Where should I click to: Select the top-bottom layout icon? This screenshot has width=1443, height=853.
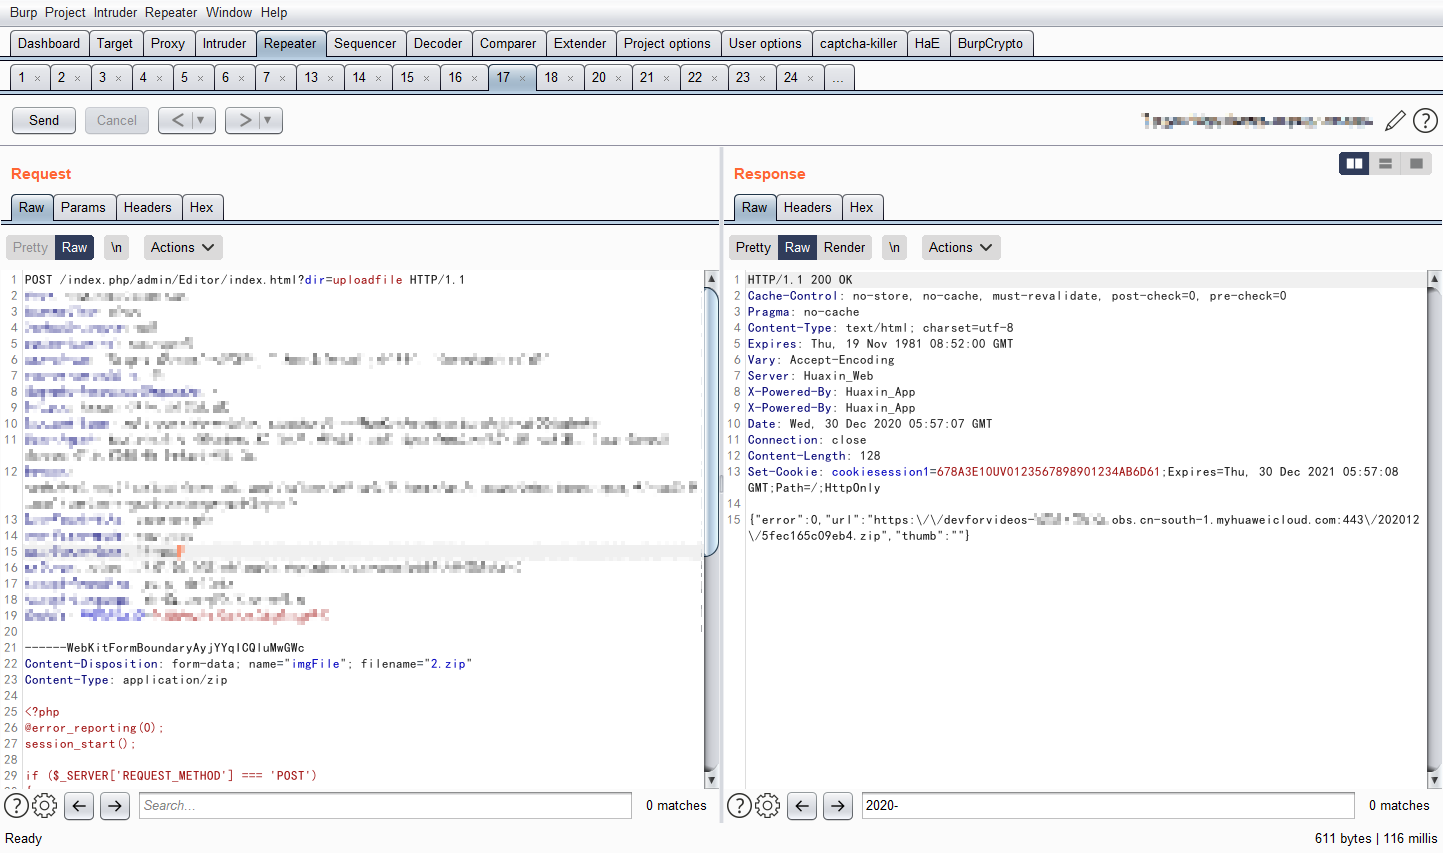[1385, 164]
